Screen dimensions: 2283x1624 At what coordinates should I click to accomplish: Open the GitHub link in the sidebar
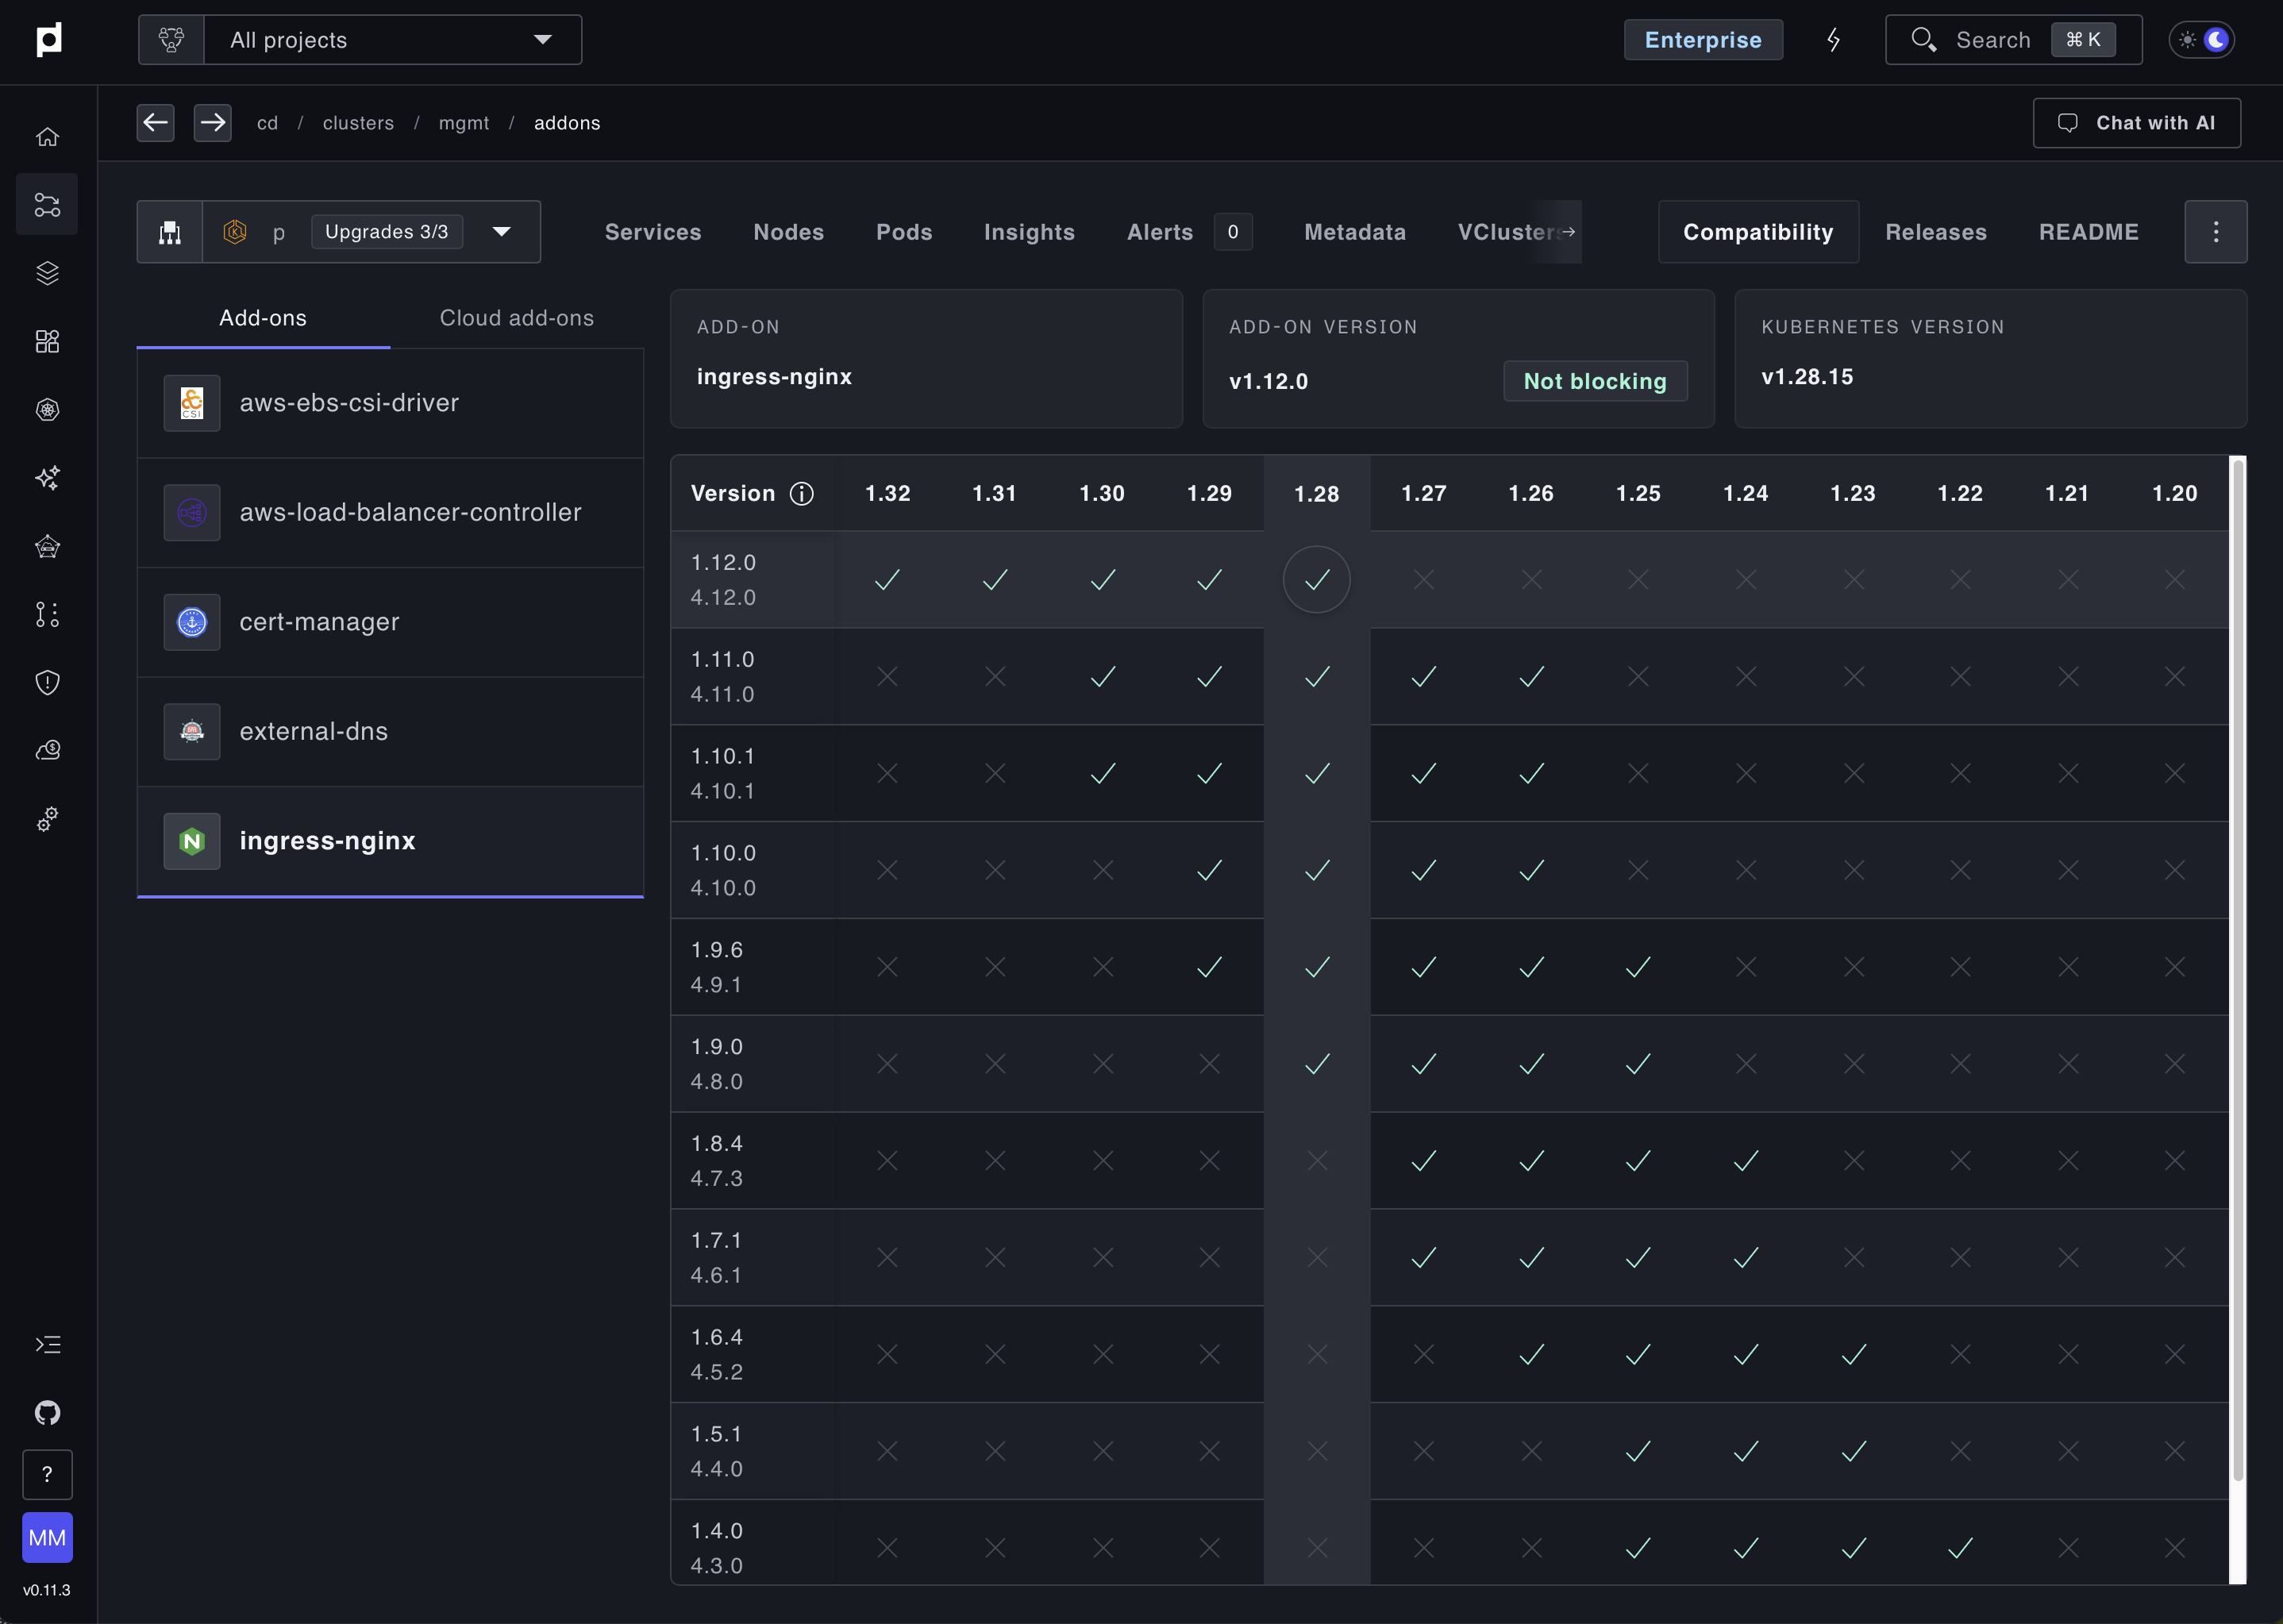click(x=47, y=1412)
